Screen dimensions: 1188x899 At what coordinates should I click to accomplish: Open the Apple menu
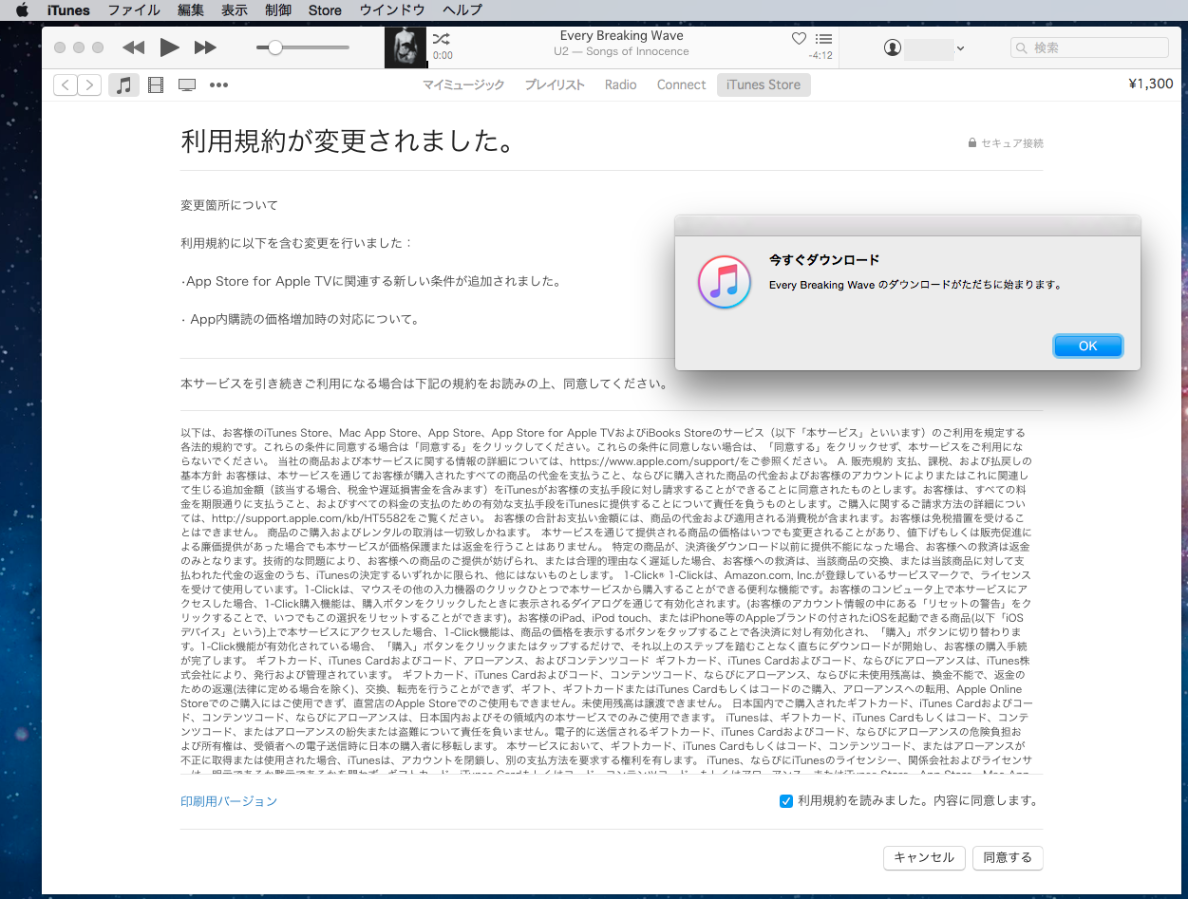[22, 10]
